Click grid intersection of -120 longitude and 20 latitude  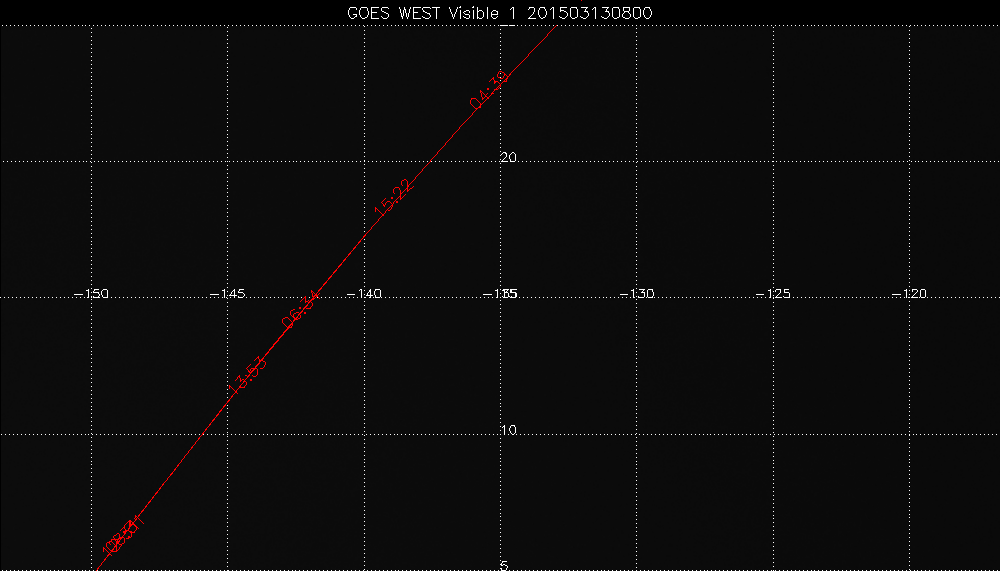pos(909,160)
